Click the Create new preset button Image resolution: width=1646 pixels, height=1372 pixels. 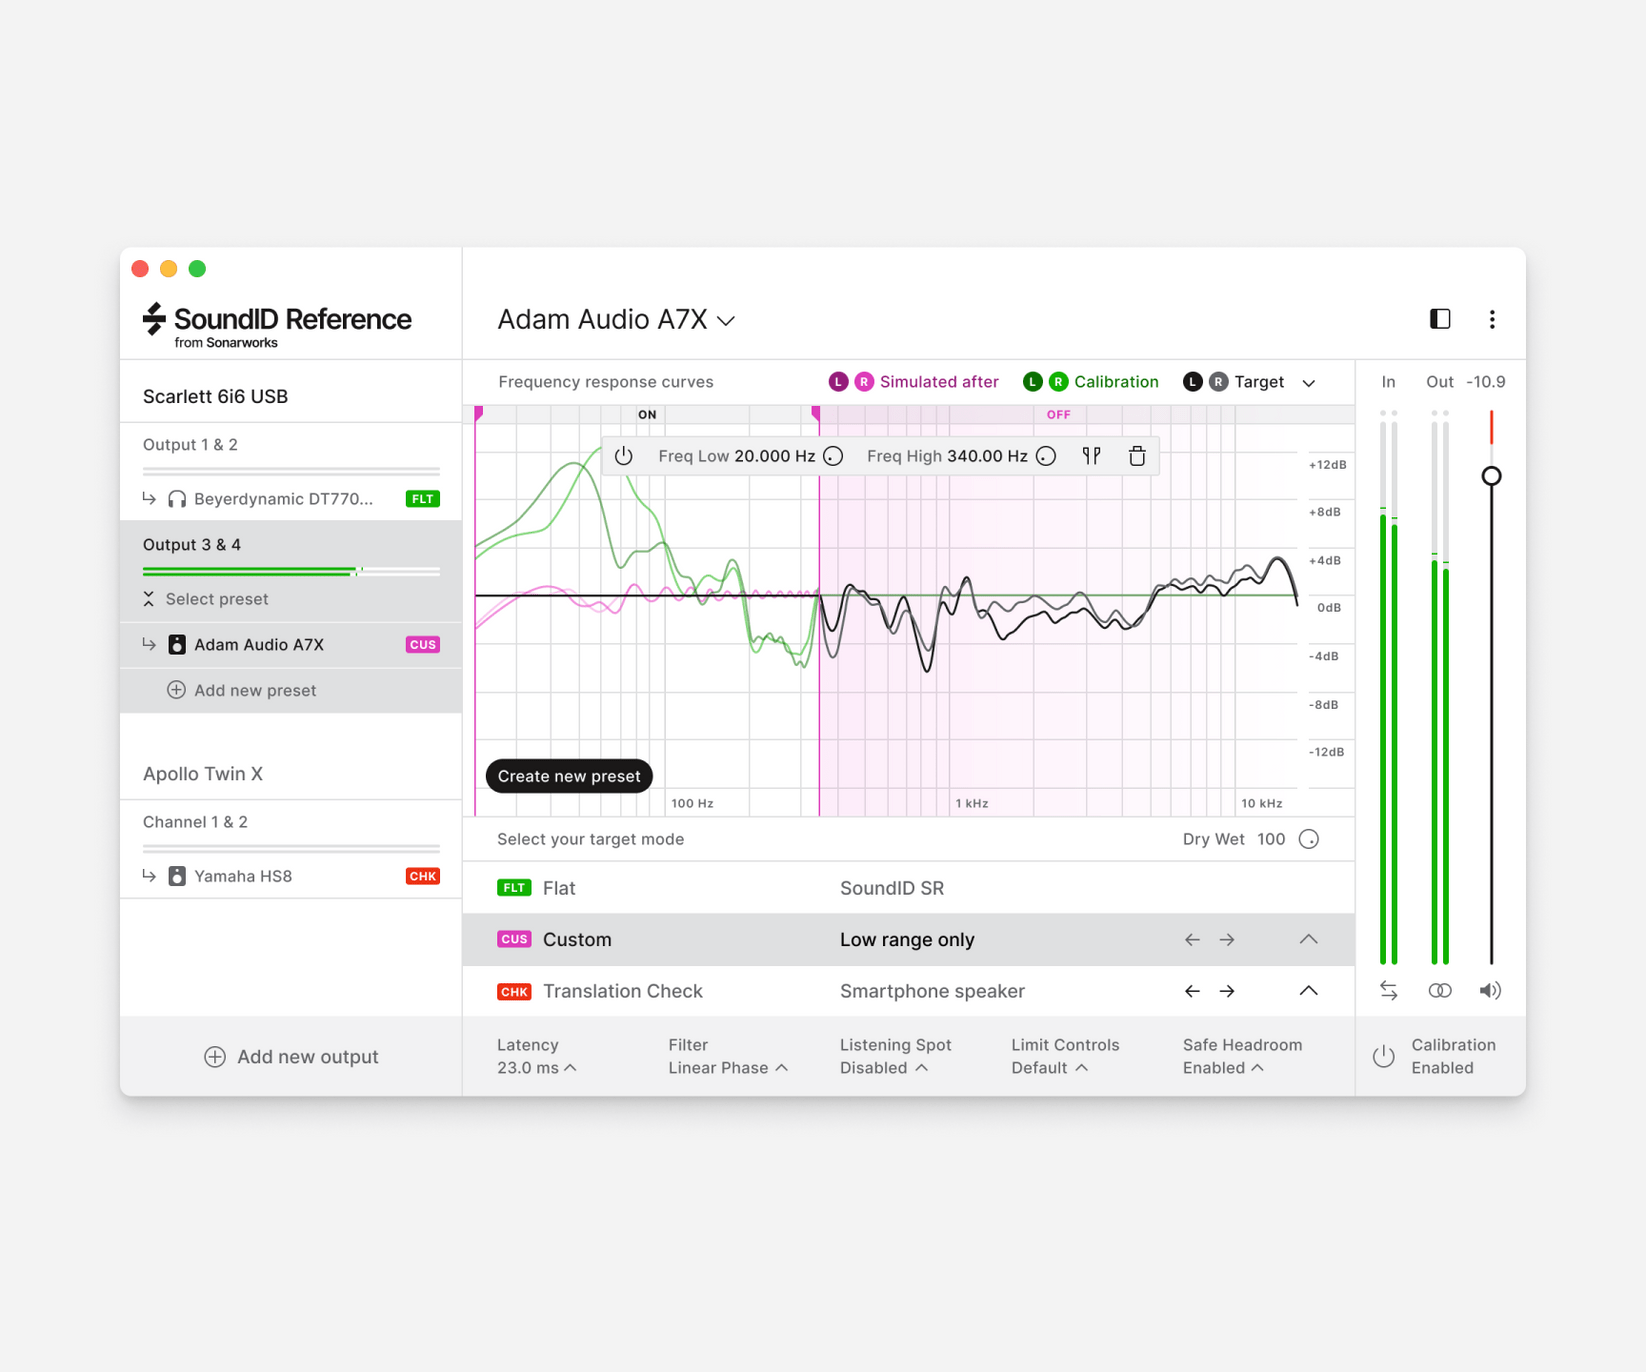(x=569, y=776)
